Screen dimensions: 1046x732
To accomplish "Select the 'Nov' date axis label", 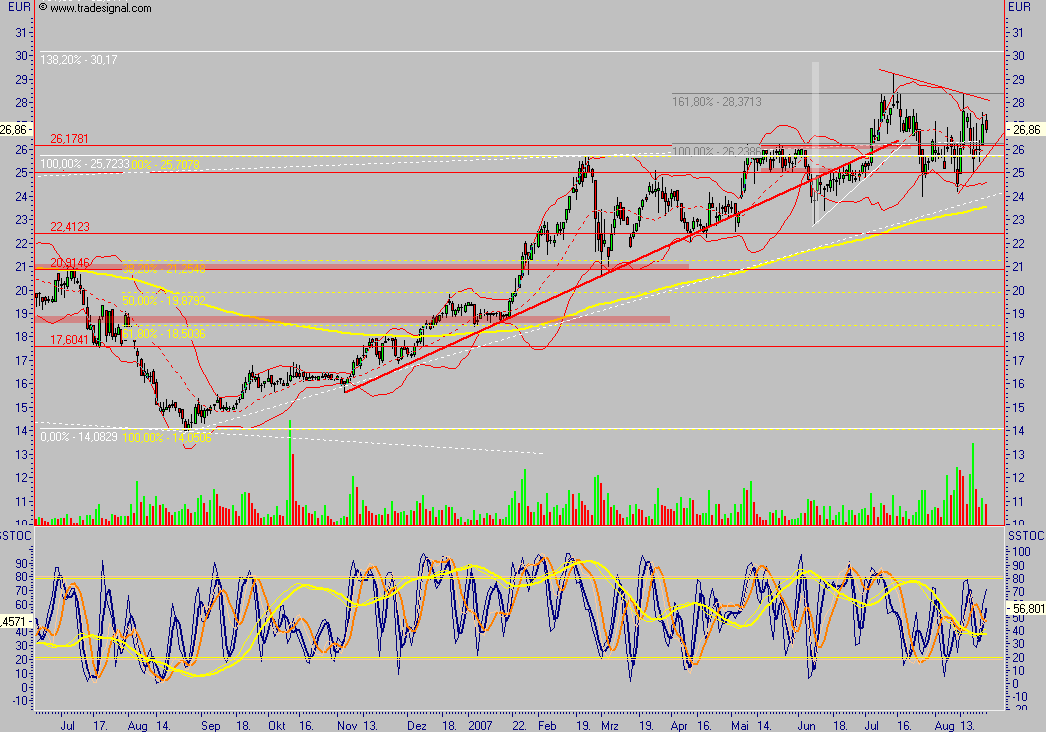I will click(347, 726).
